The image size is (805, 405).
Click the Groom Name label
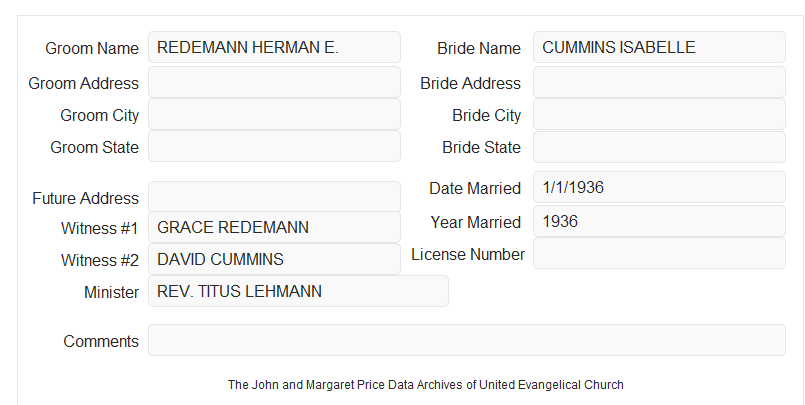pyautogui.click(x=92, y=48)
